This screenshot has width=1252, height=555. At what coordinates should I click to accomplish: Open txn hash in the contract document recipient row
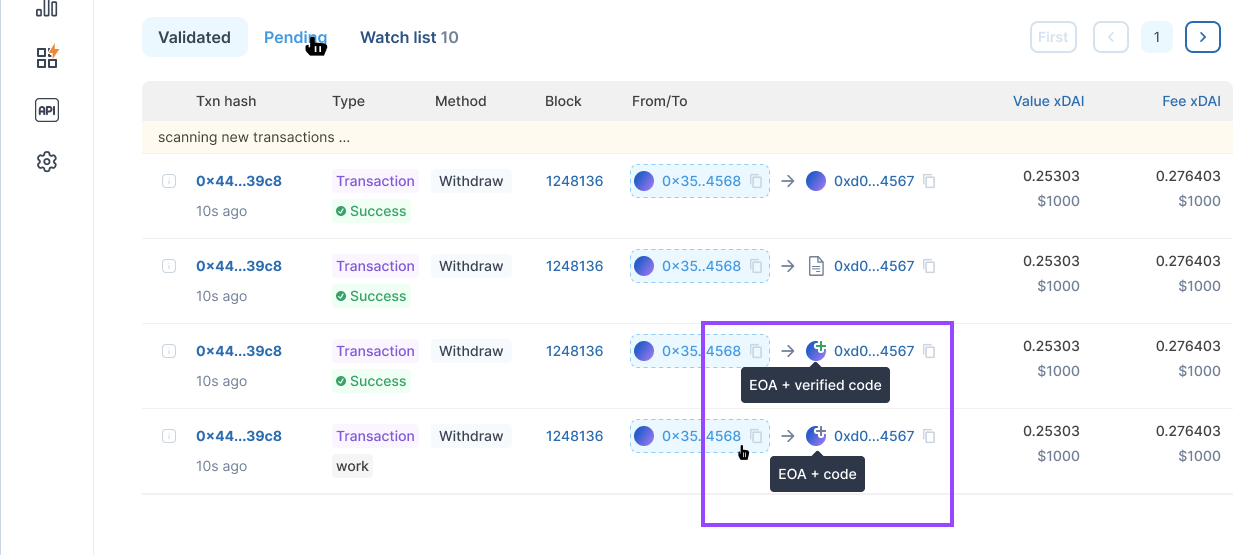coord(239,266)
